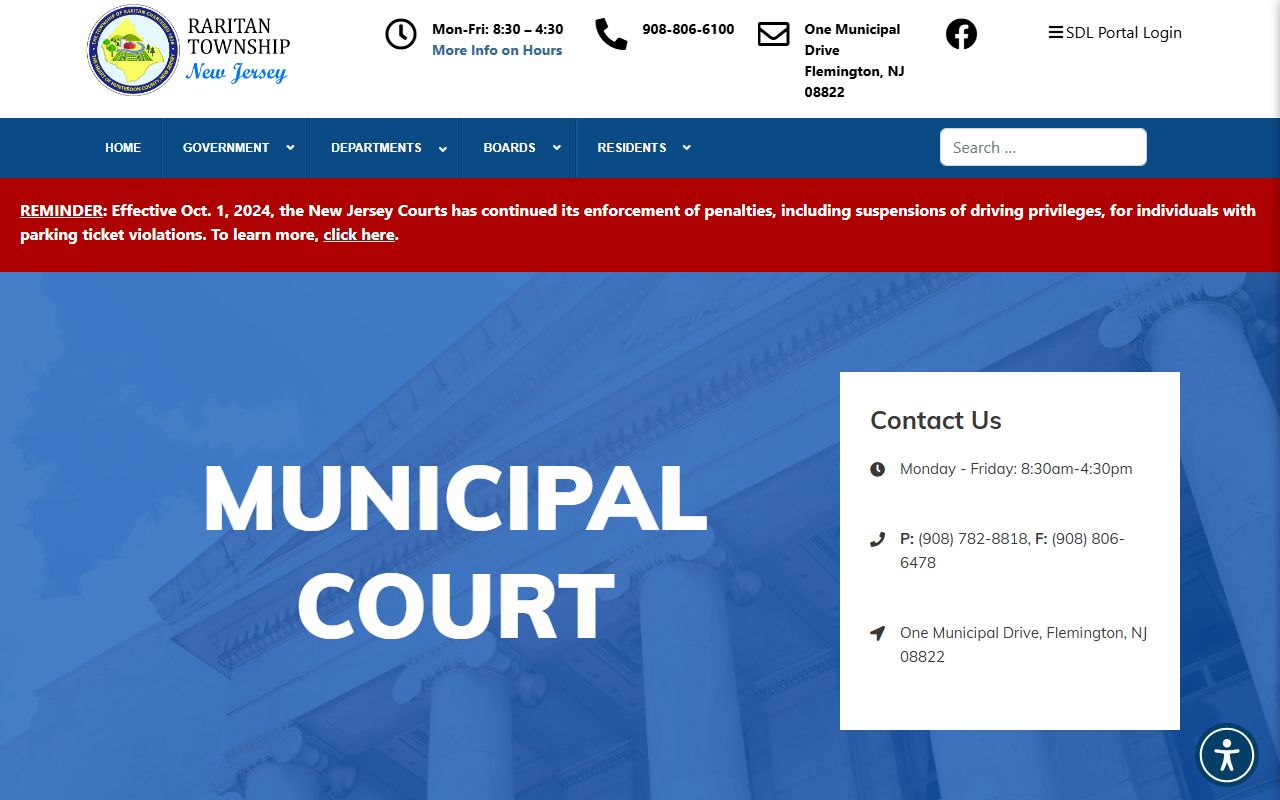Click the Monday - Friday: 8:30am-4:30pm text

pos(1016,469)
